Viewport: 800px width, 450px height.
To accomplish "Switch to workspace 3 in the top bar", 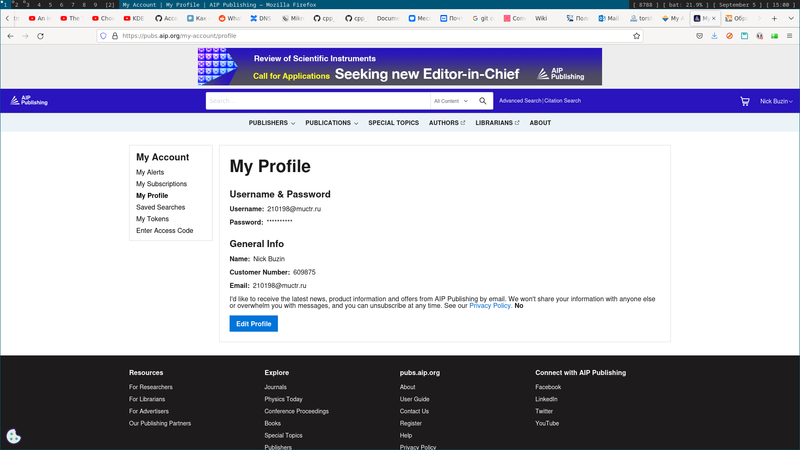I will pos(28,5).
